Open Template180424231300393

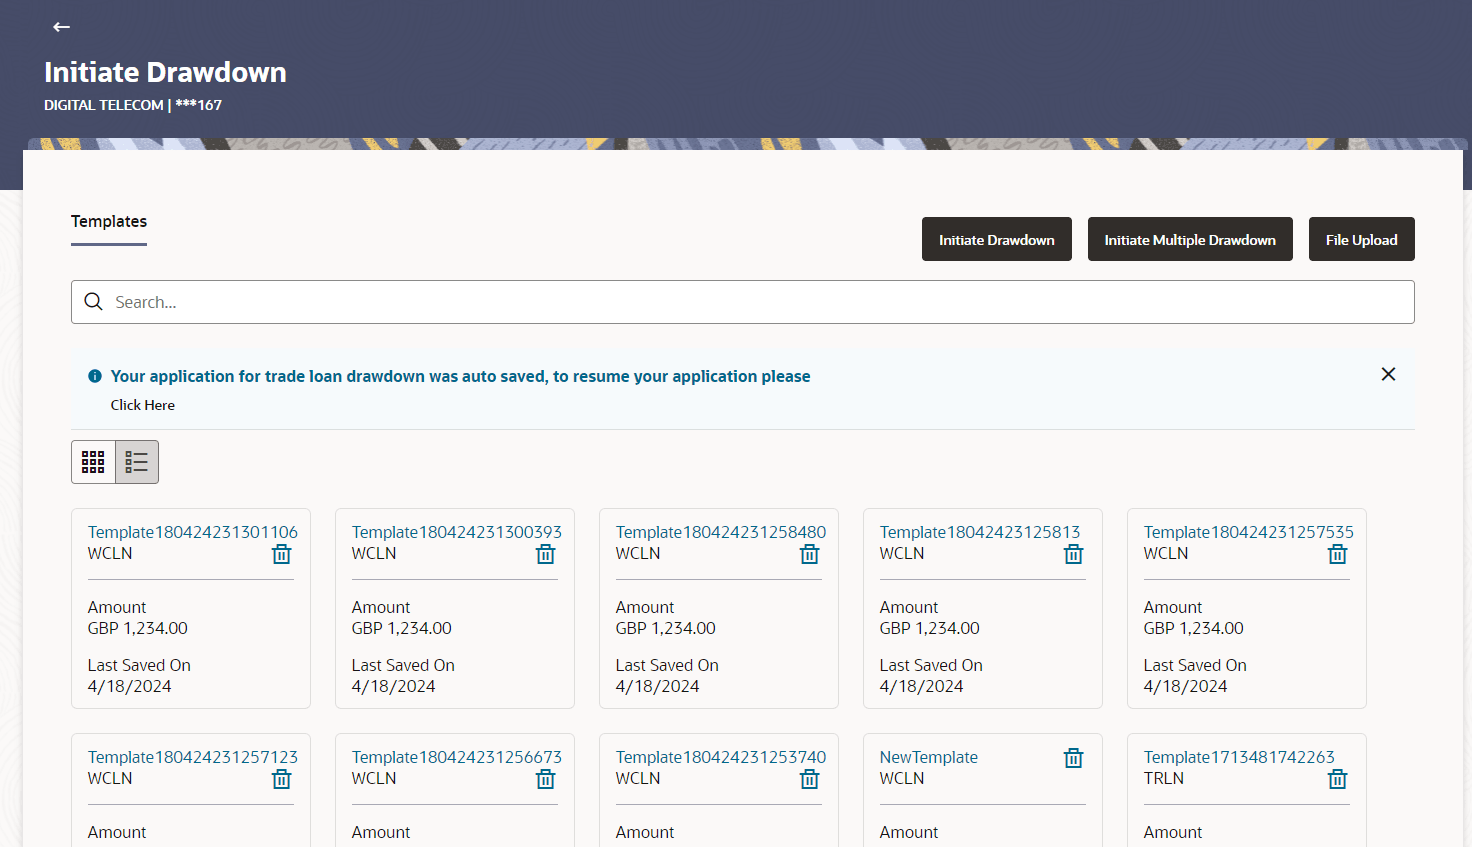pyautogui.click(x=457, y=532)
